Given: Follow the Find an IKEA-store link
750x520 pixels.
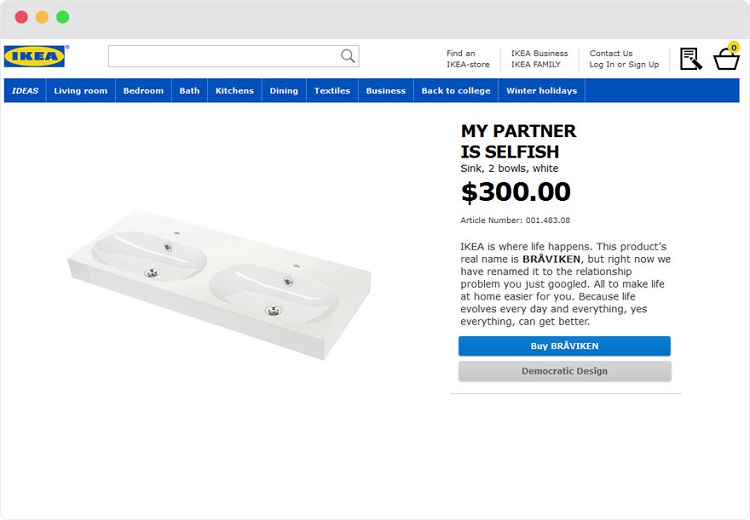Looking at the screenshot, I should [468, 59].
